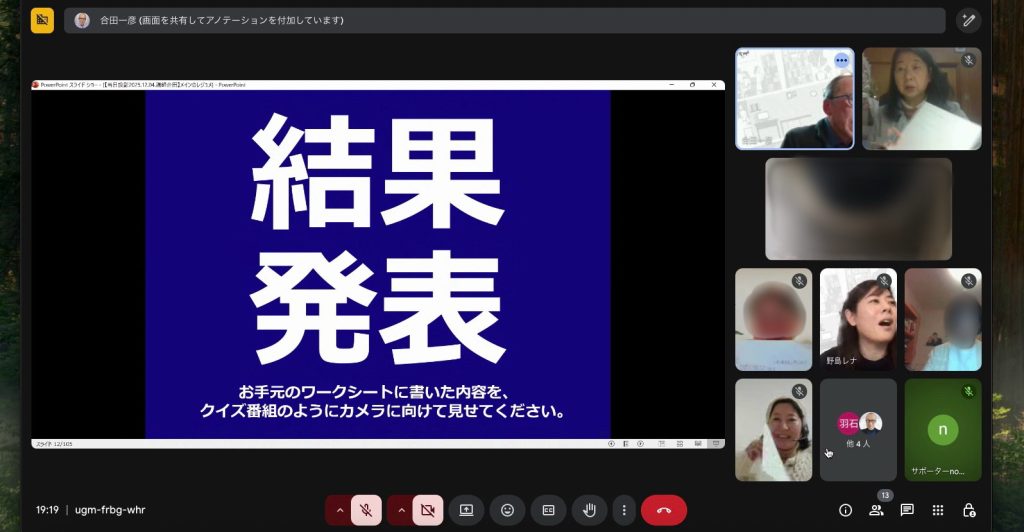Toggle closed captions
This screenshot has height=532, width=1024.
[548, 510]
